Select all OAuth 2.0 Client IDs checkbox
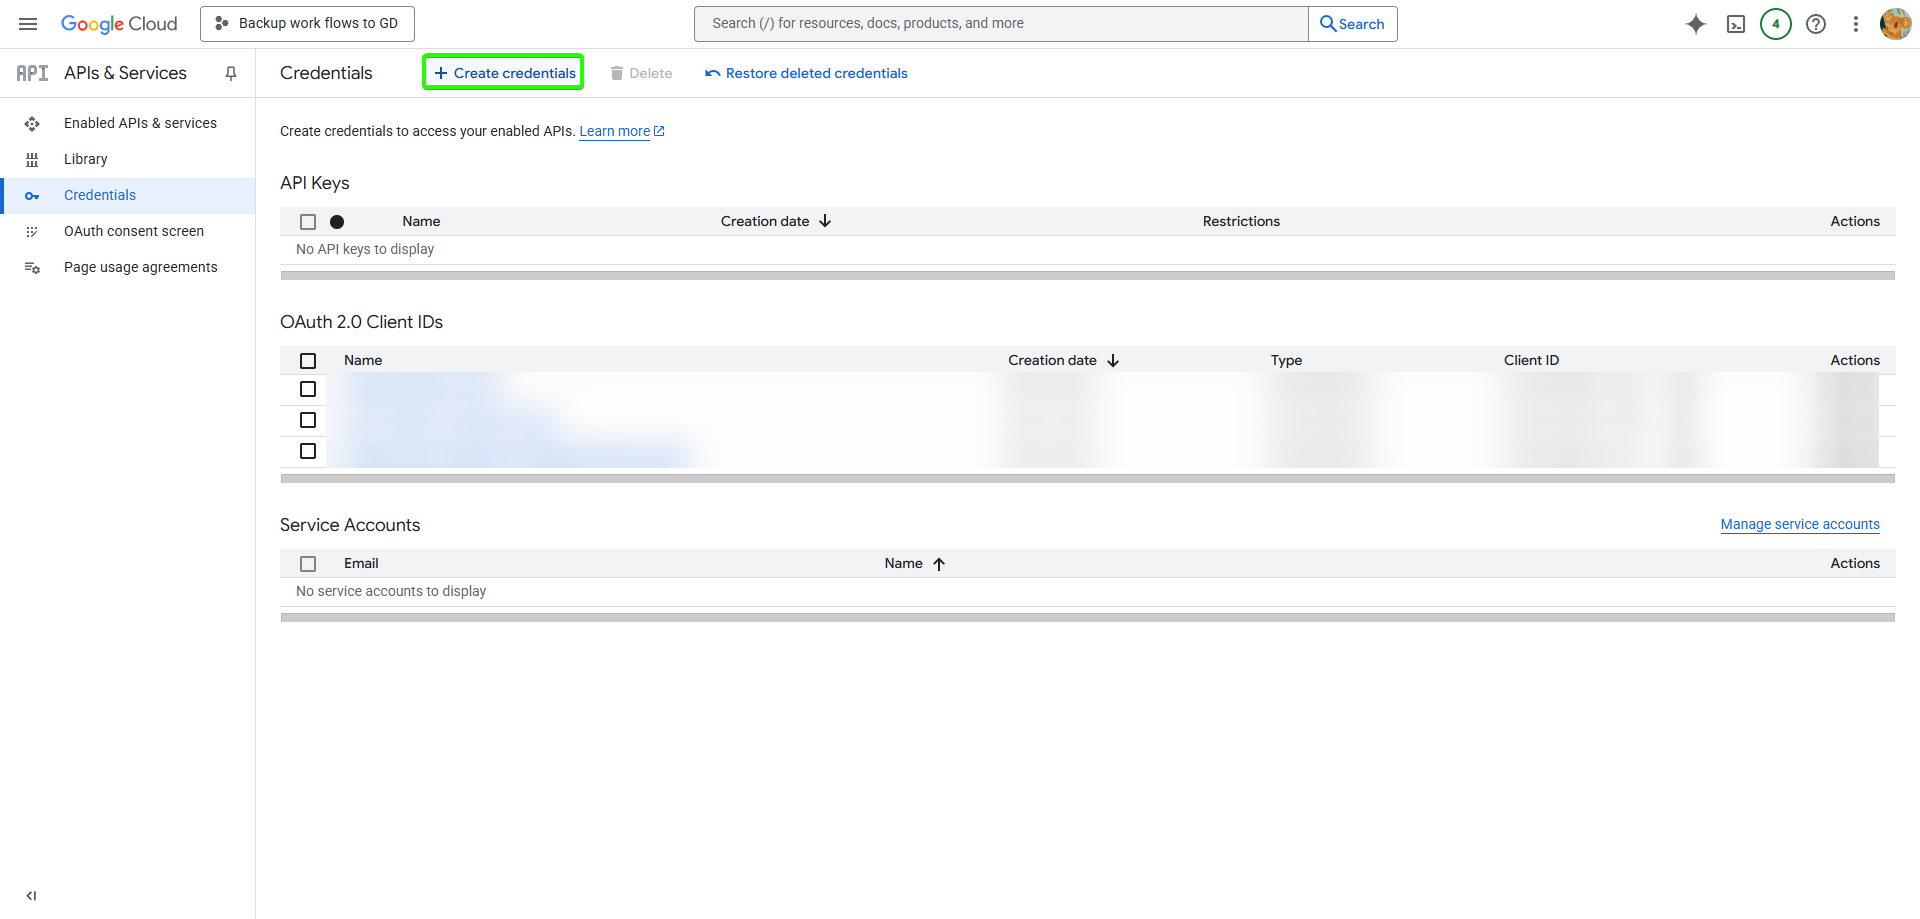Image resolution: width=1920 pixels, height=919 pixels. 308,361
